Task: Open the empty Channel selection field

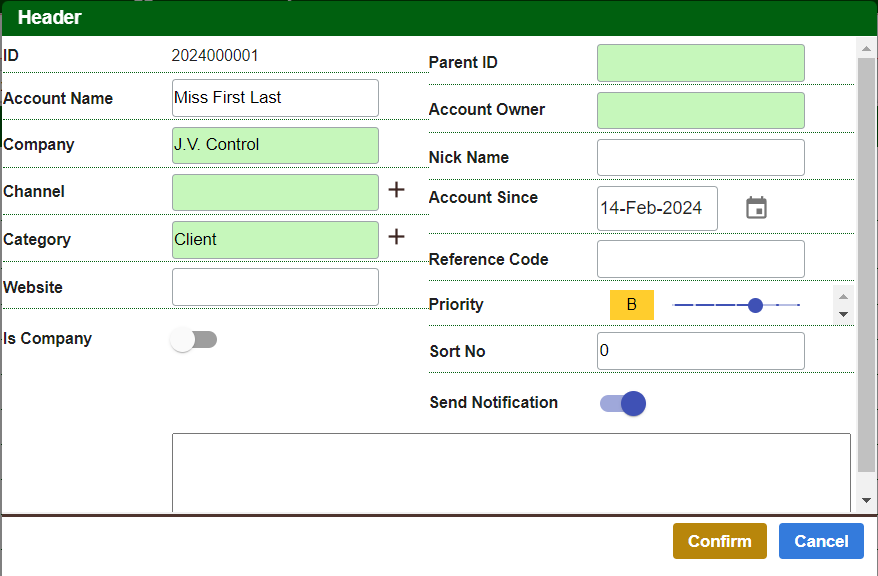Action: point(275,192)
